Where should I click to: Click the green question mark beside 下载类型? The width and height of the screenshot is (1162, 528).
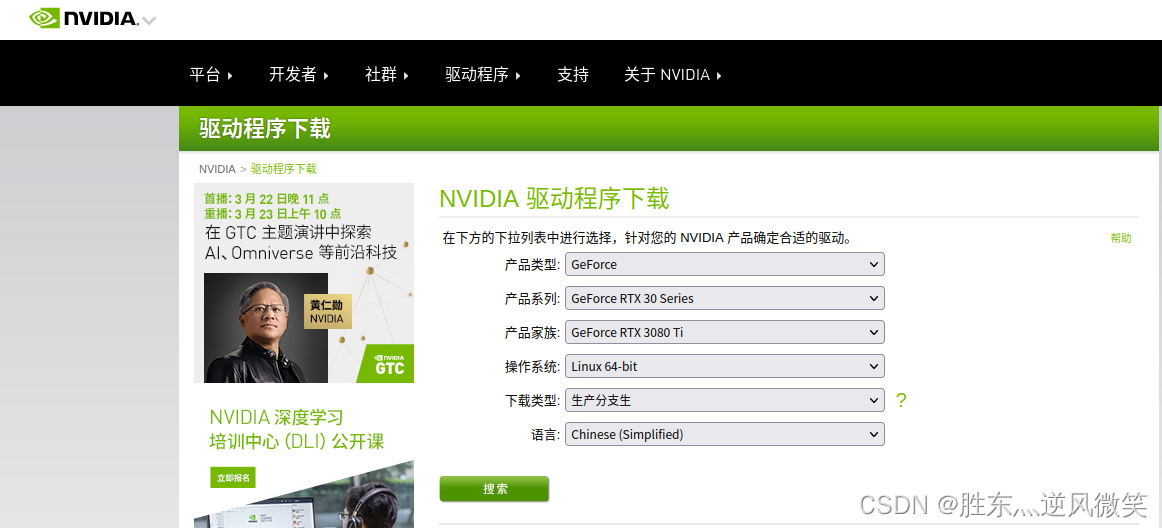[x=900, y=400]
